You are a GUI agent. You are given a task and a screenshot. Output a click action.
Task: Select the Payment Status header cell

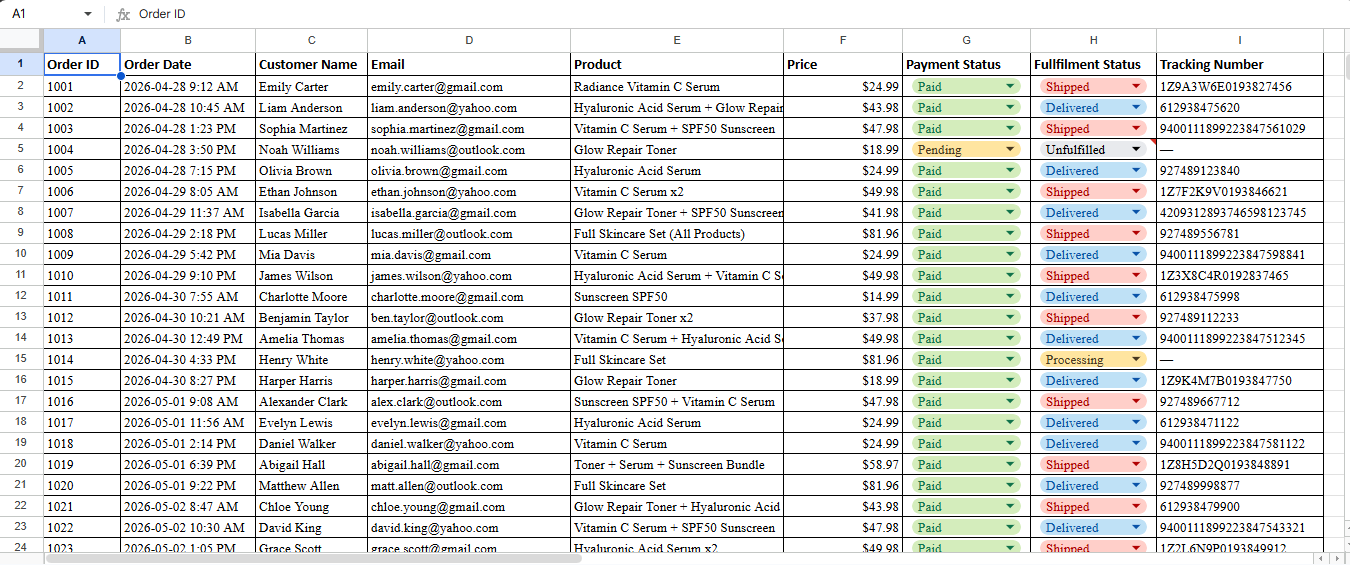click(967, 64)
